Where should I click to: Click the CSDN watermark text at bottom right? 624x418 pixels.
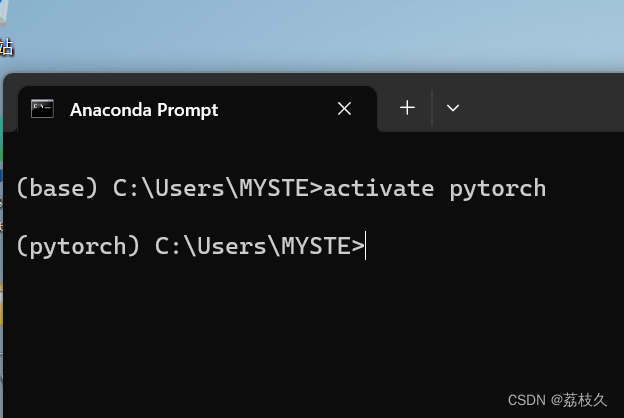(x=557, y=400)
